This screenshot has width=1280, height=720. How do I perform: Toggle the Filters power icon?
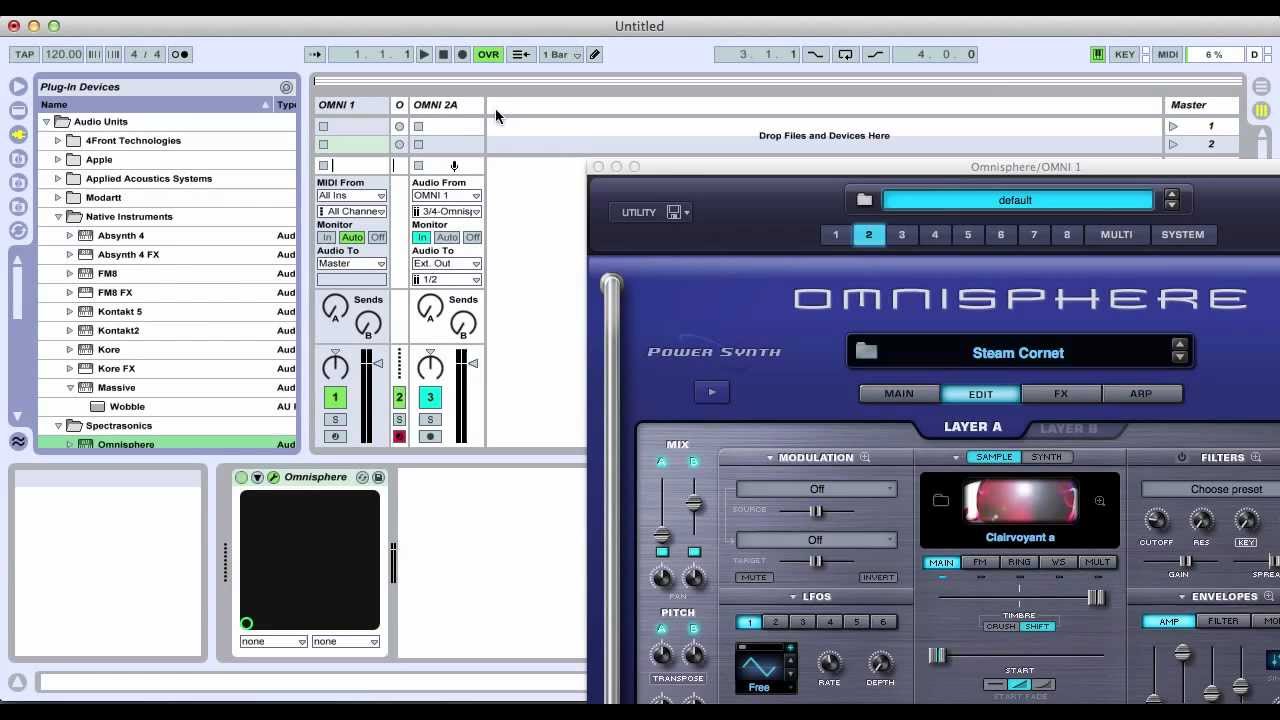[1181, 458]
